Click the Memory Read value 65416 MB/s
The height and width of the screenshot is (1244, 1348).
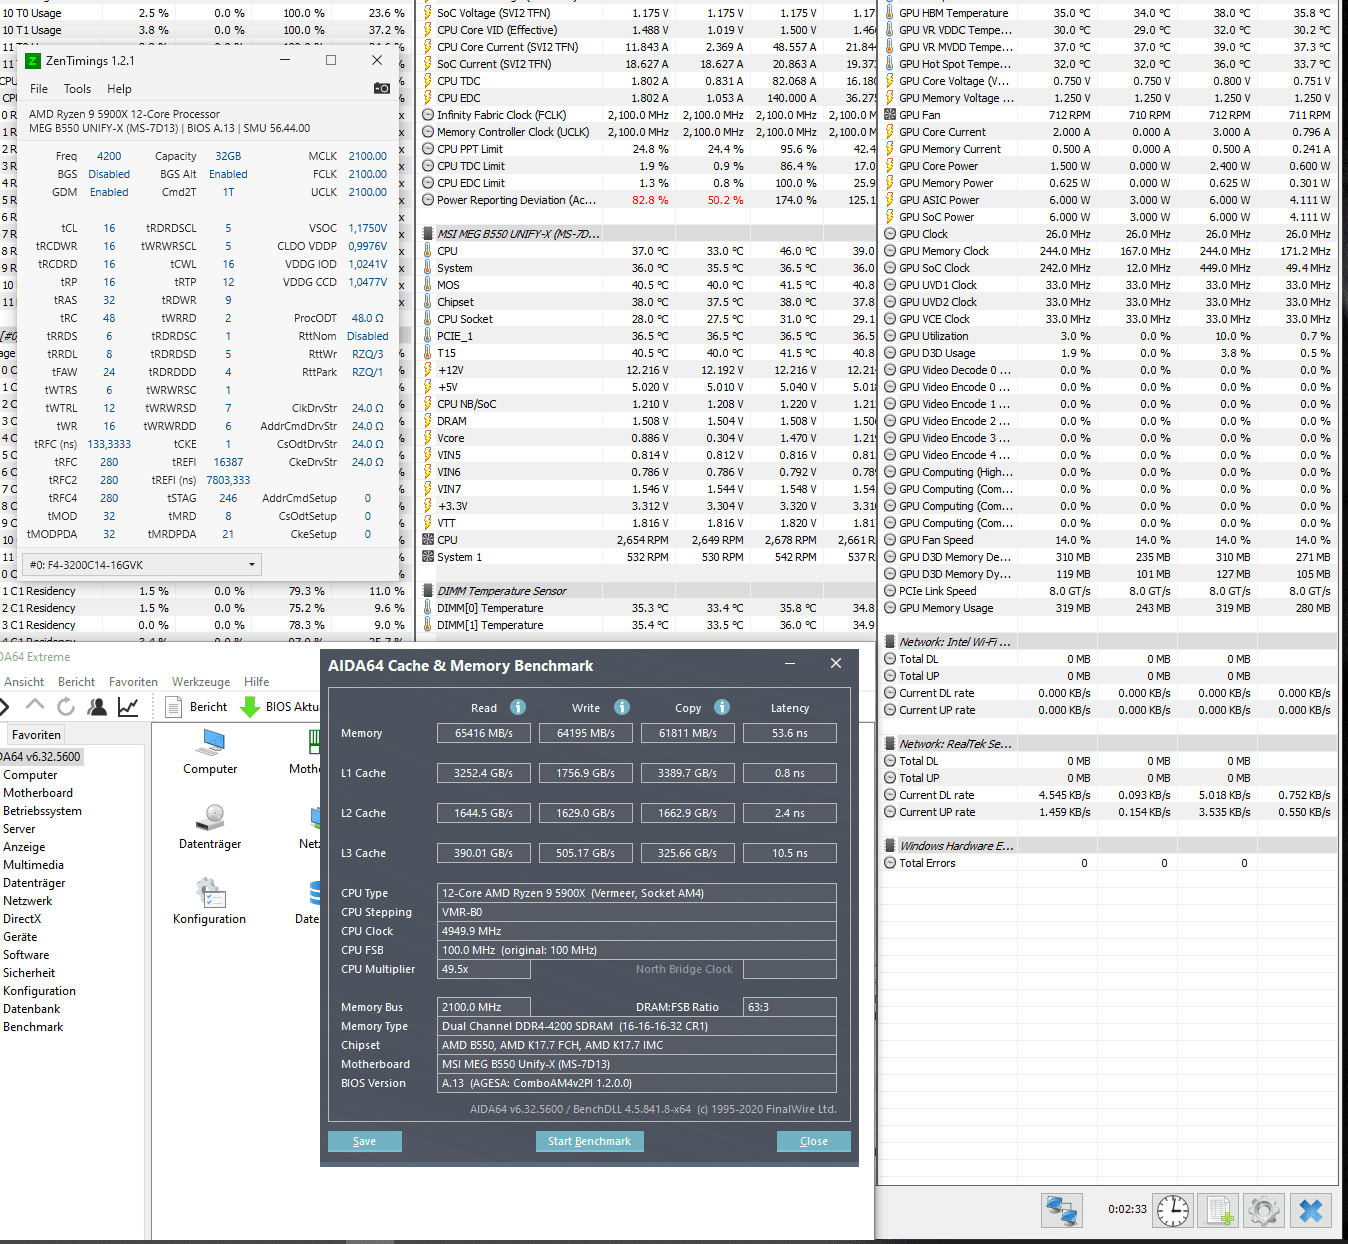[x=484, y=733]
